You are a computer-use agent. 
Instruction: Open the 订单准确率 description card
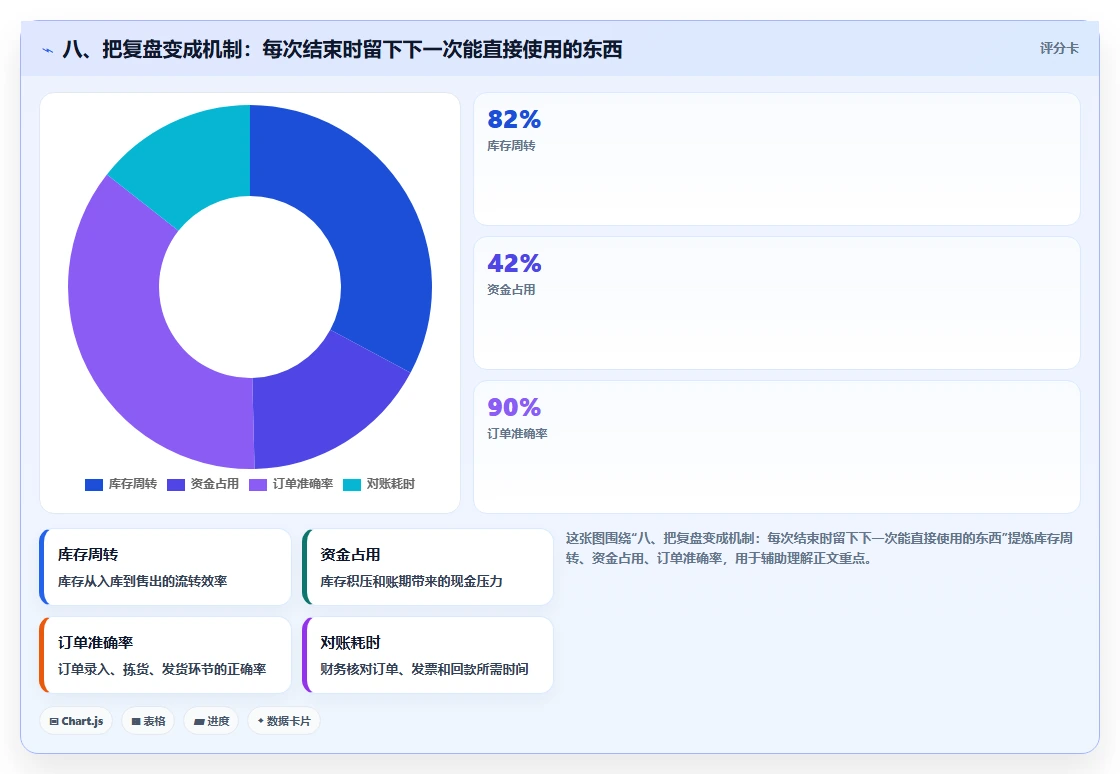(x=165, y=655)
